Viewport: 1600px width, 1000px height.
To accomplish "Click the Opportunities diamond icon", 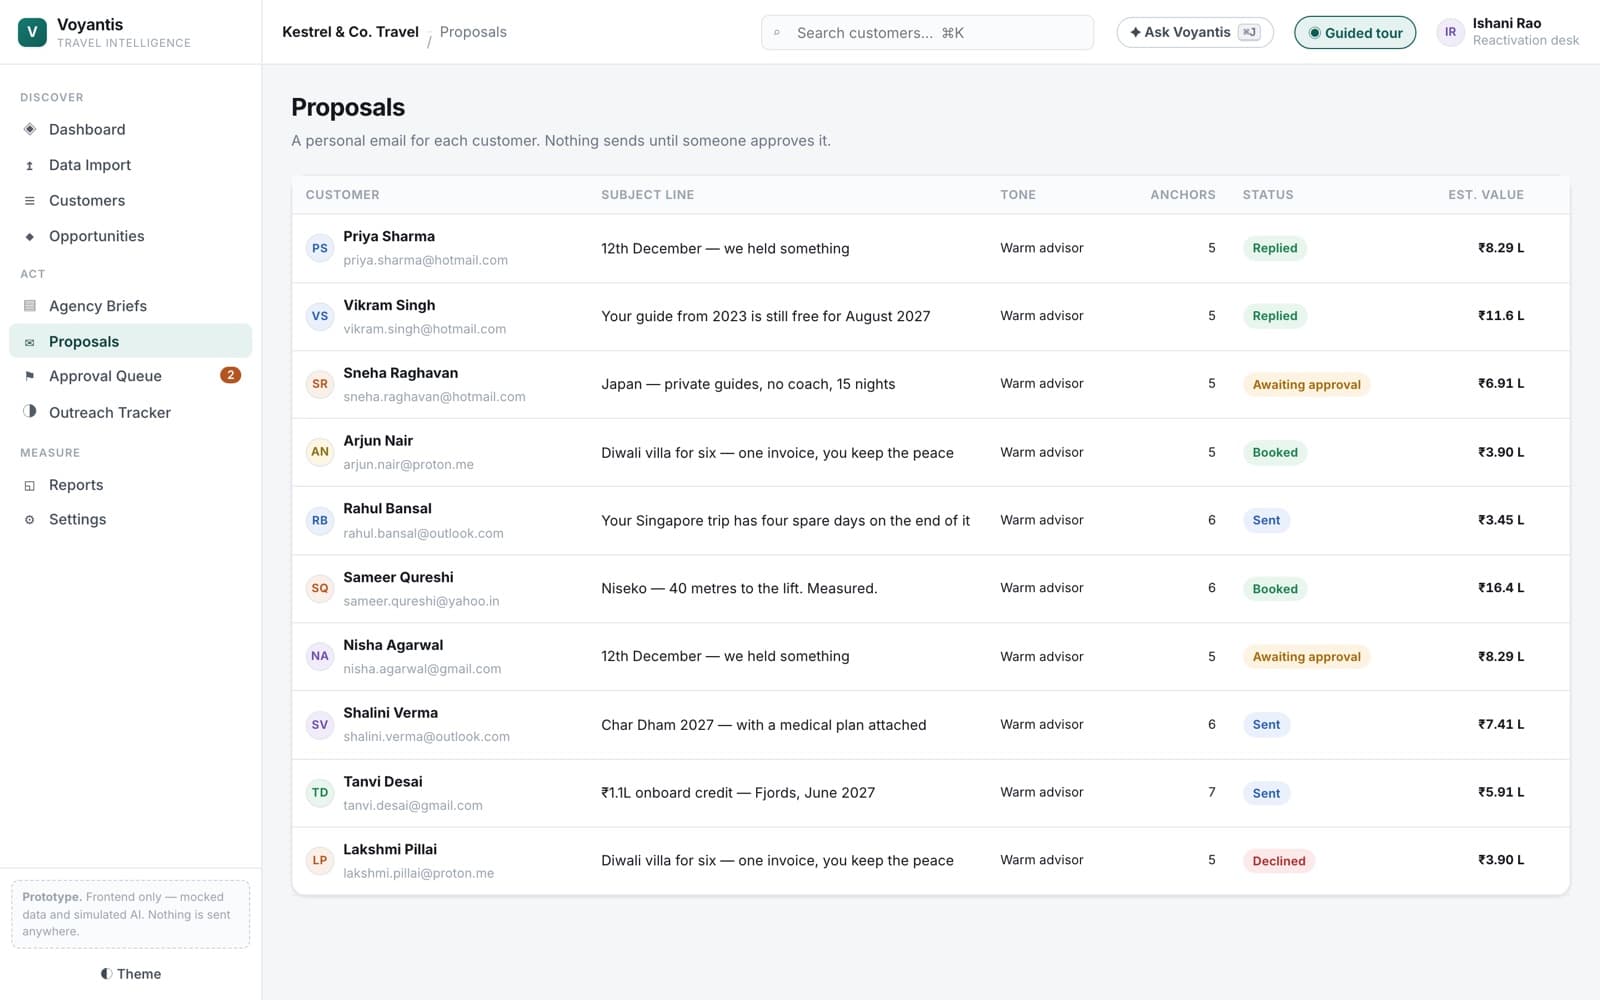I will [x=29, y=237].
